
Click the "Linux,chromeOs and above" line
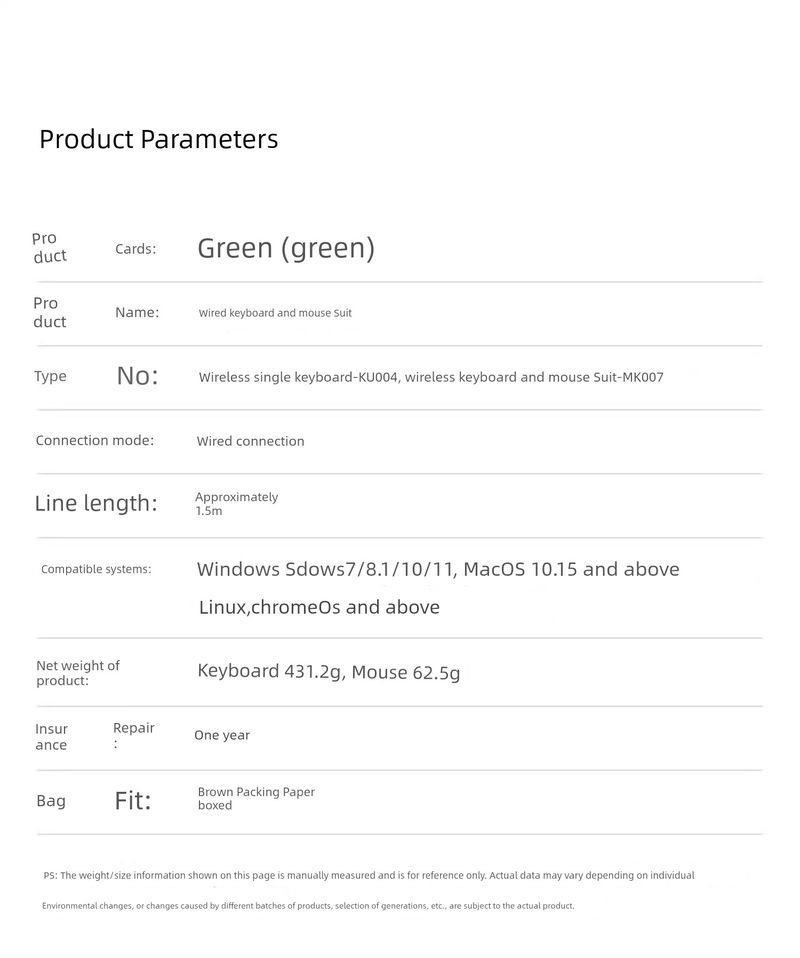[319, 607]
